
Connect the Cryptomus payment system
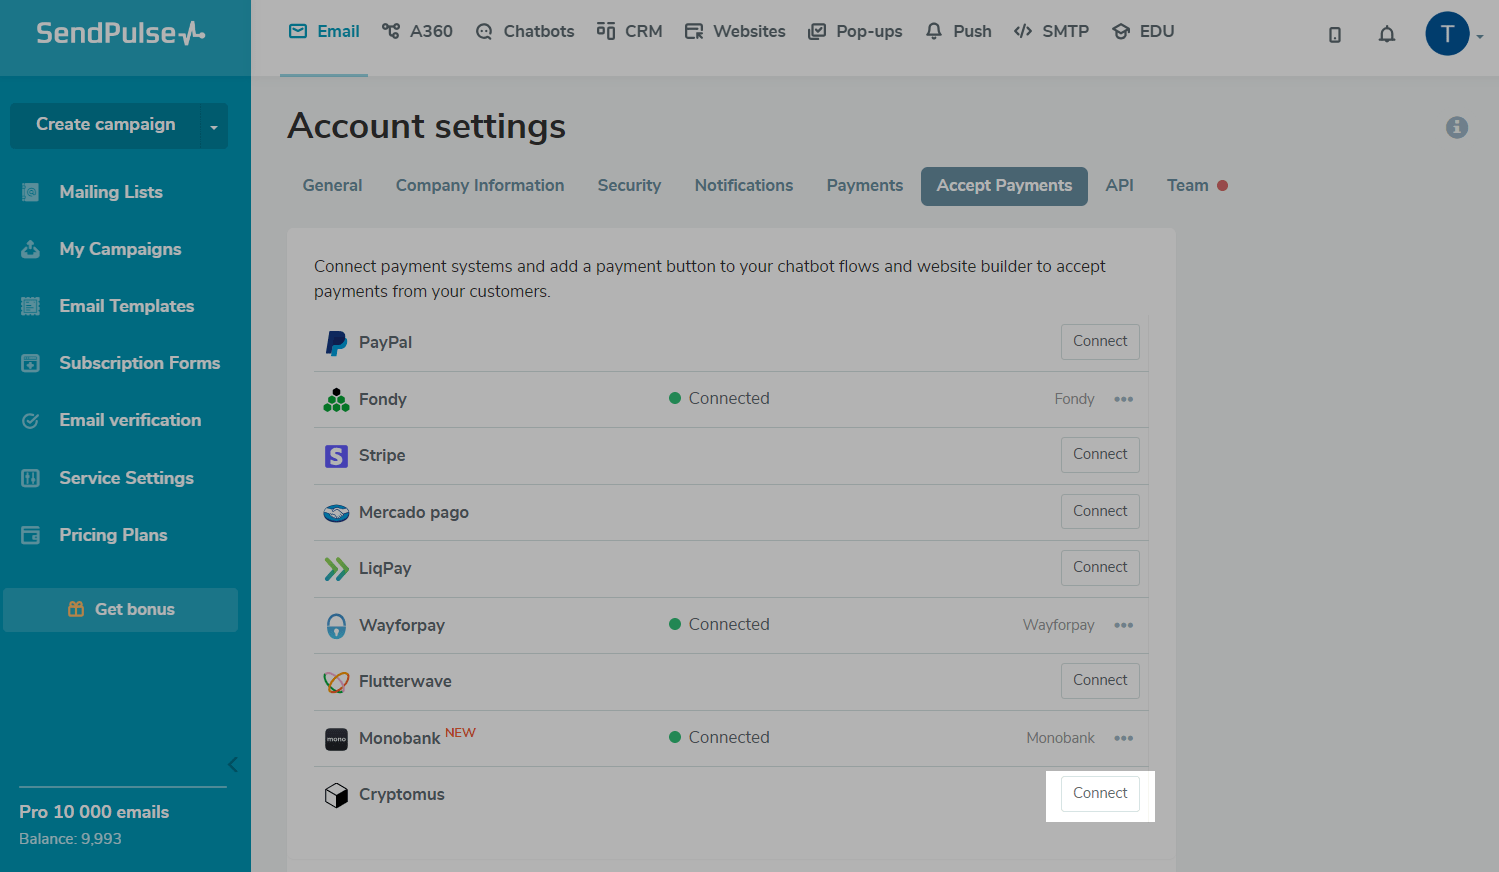[1100, 794]
